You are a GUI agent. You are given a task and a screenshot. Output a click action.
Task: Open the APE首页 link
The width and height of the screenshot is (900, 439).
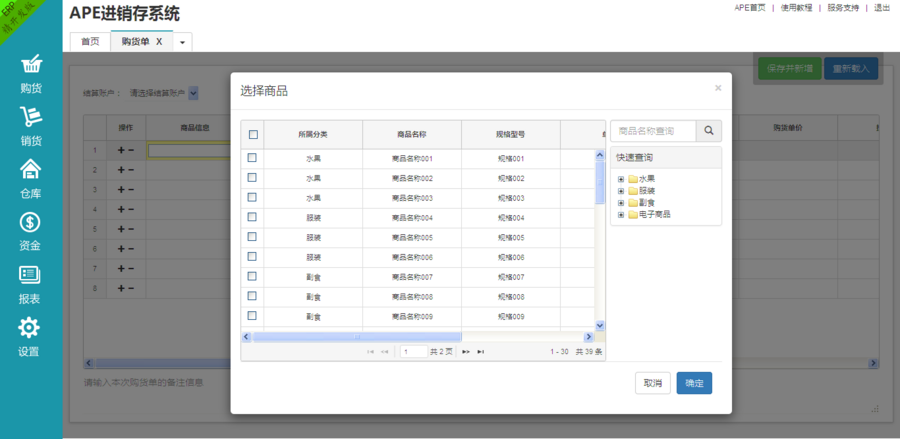pos(750,7)
